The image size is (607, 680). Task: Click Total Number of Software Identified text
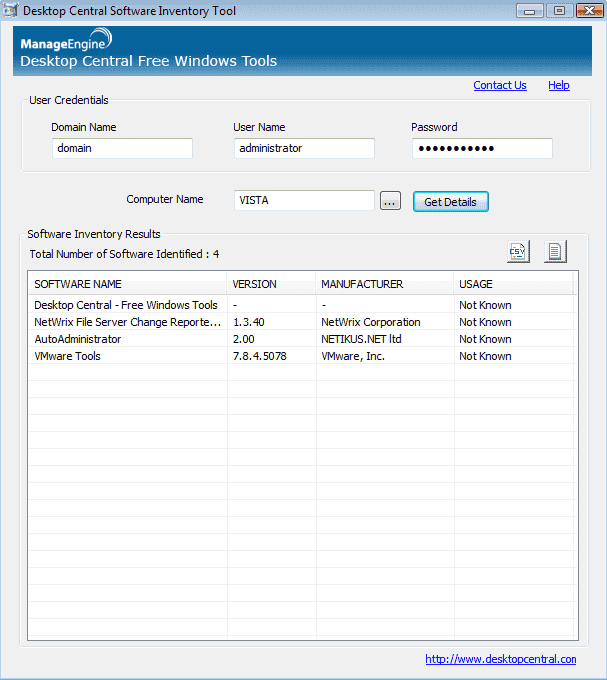click(x=124, y=254)
